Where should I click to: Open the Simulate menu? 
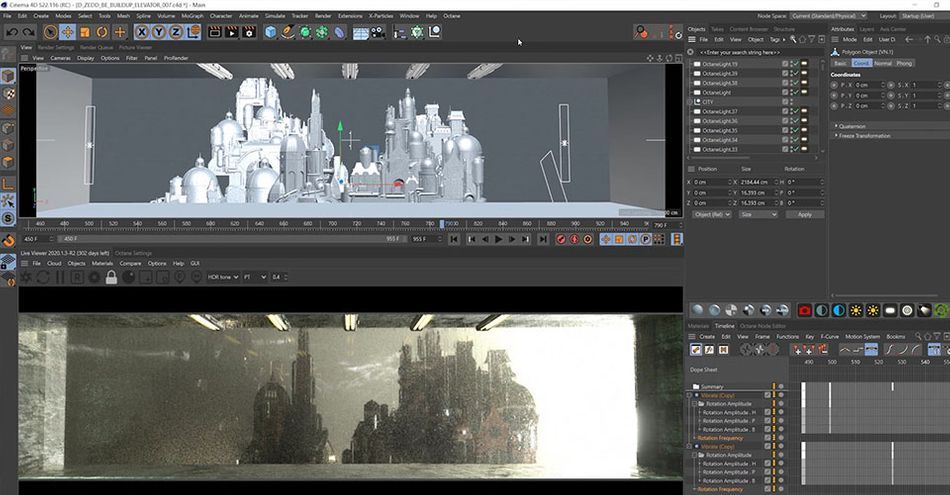coord(274,16)
